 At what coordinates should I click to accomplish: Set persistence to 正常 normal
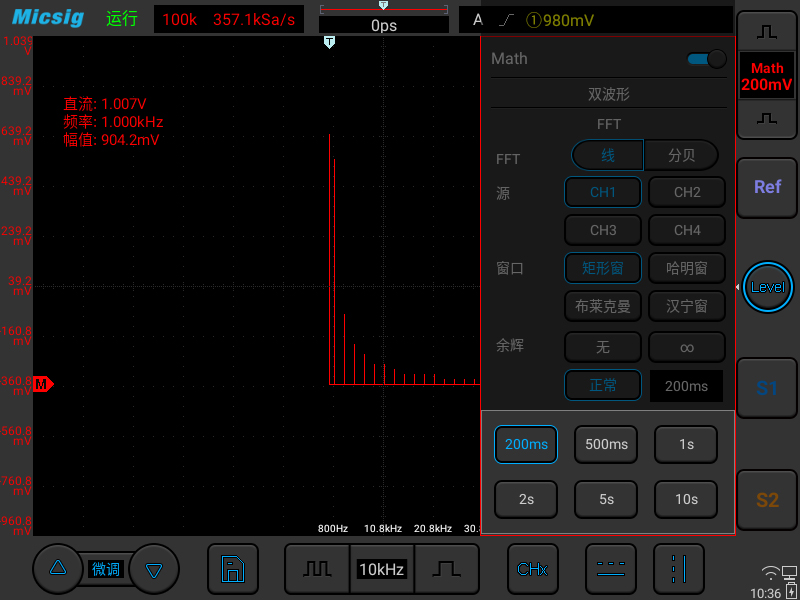(603, 385)
